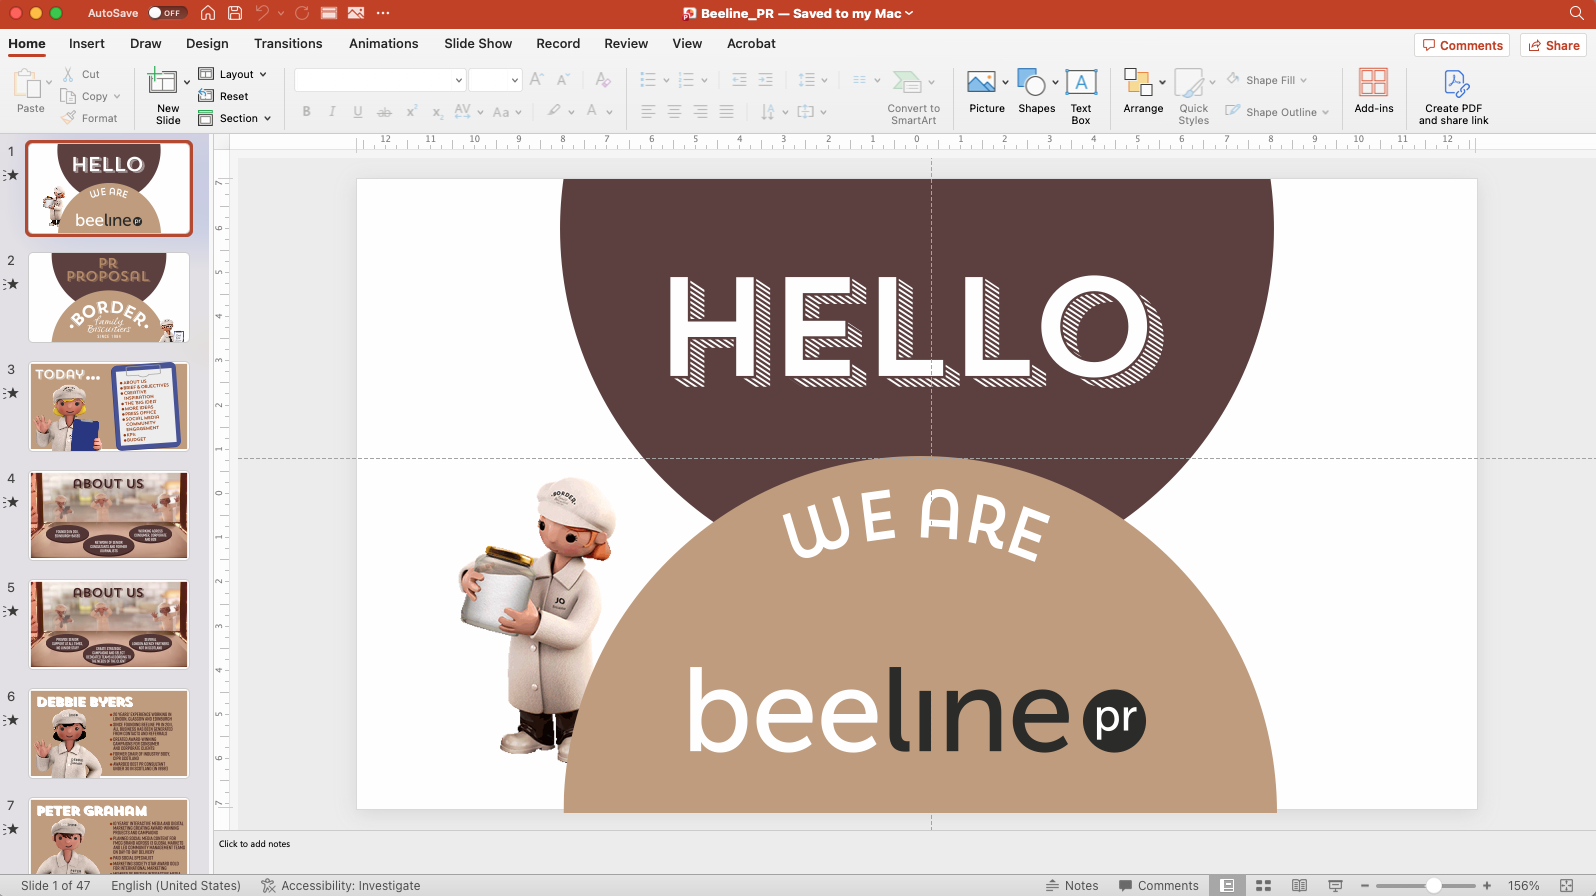Click the Clear Formatting icon

click(602, 80)
